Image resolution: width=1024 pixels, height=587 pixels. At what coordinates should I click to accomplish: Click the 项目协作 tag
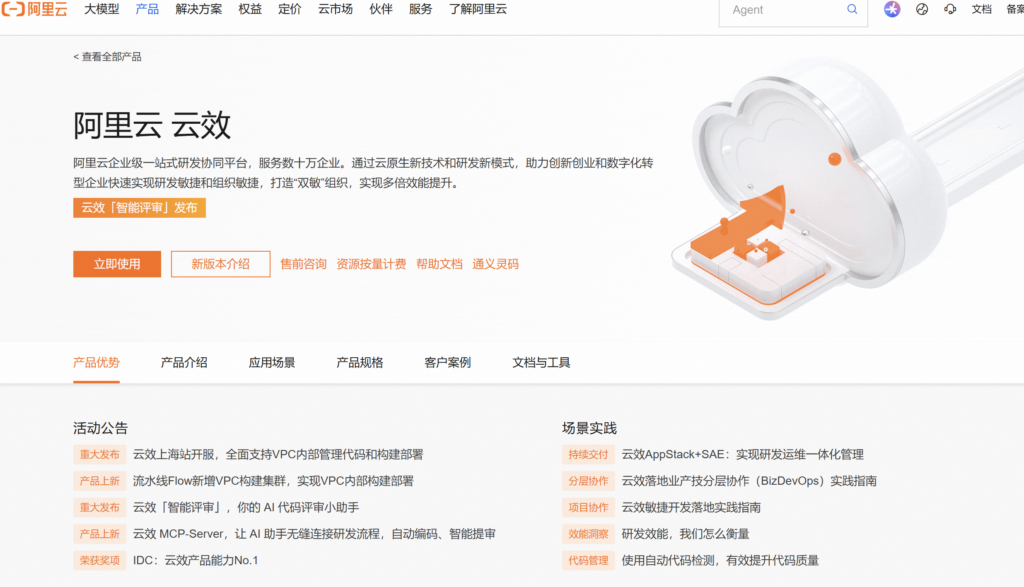(588, 507)
